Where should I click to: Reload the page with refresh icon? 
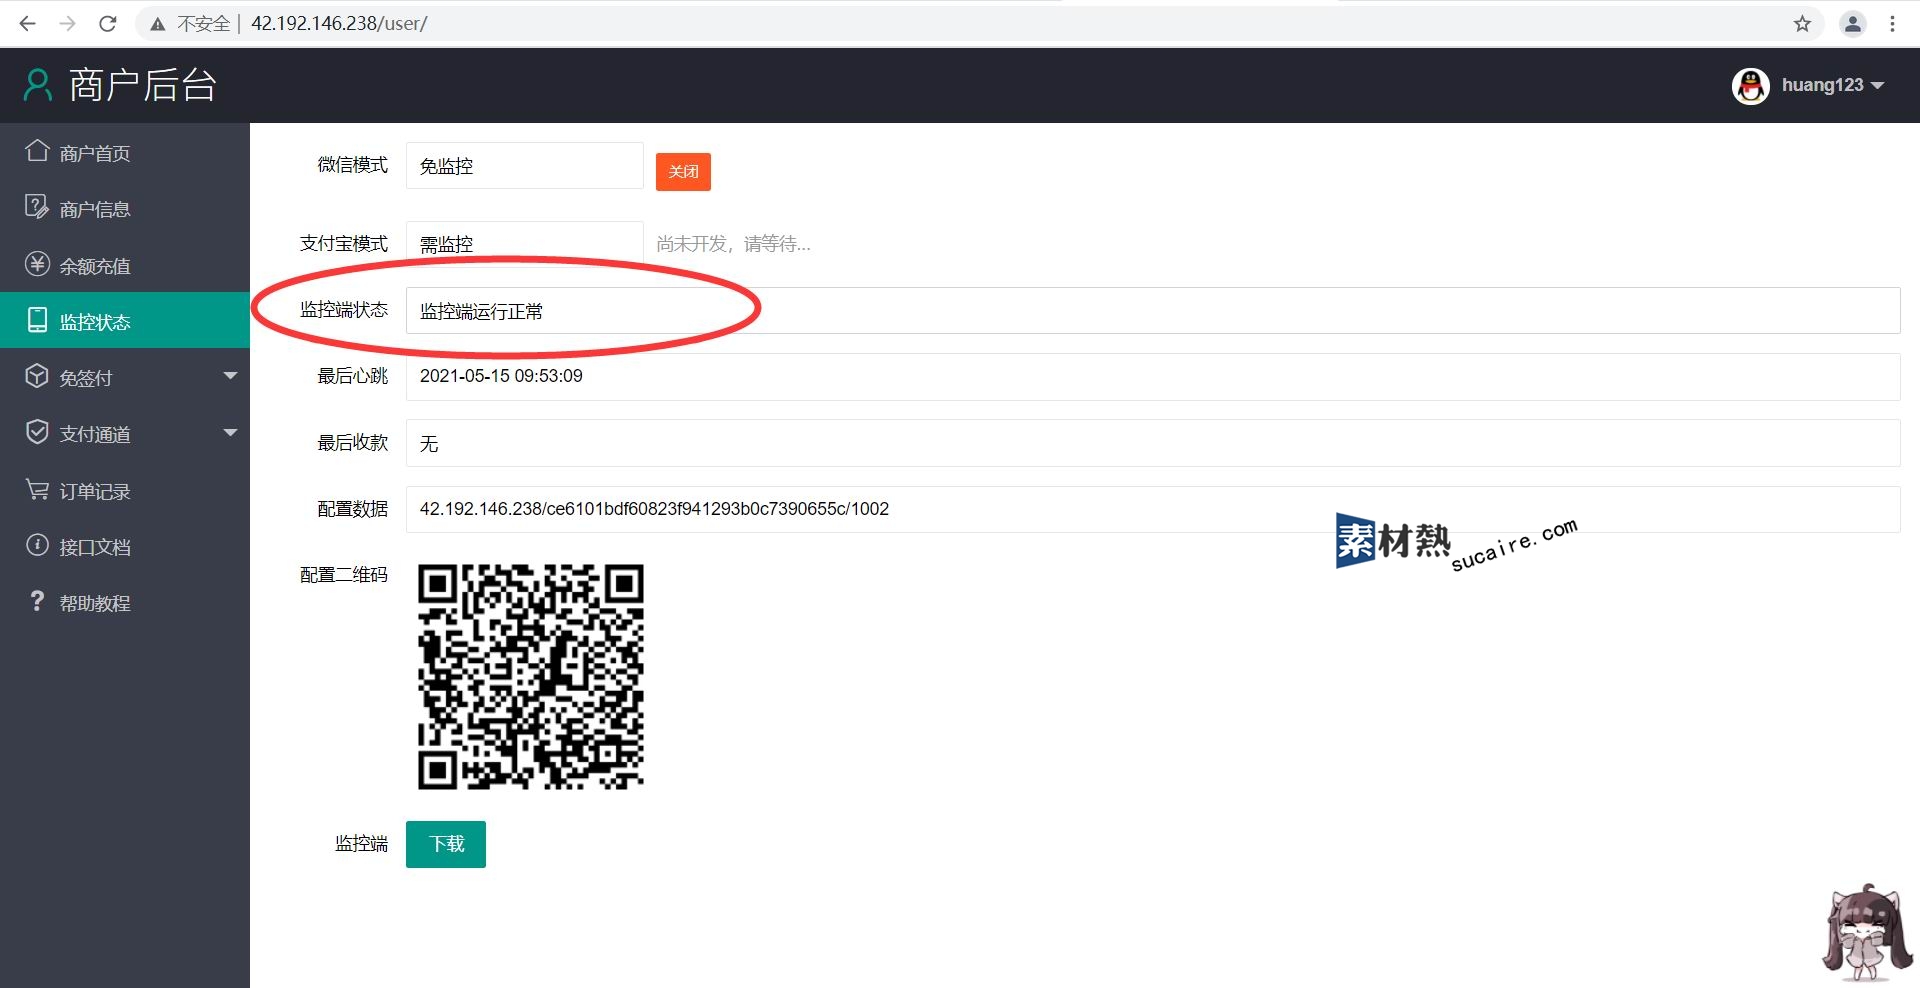point(108,23)
